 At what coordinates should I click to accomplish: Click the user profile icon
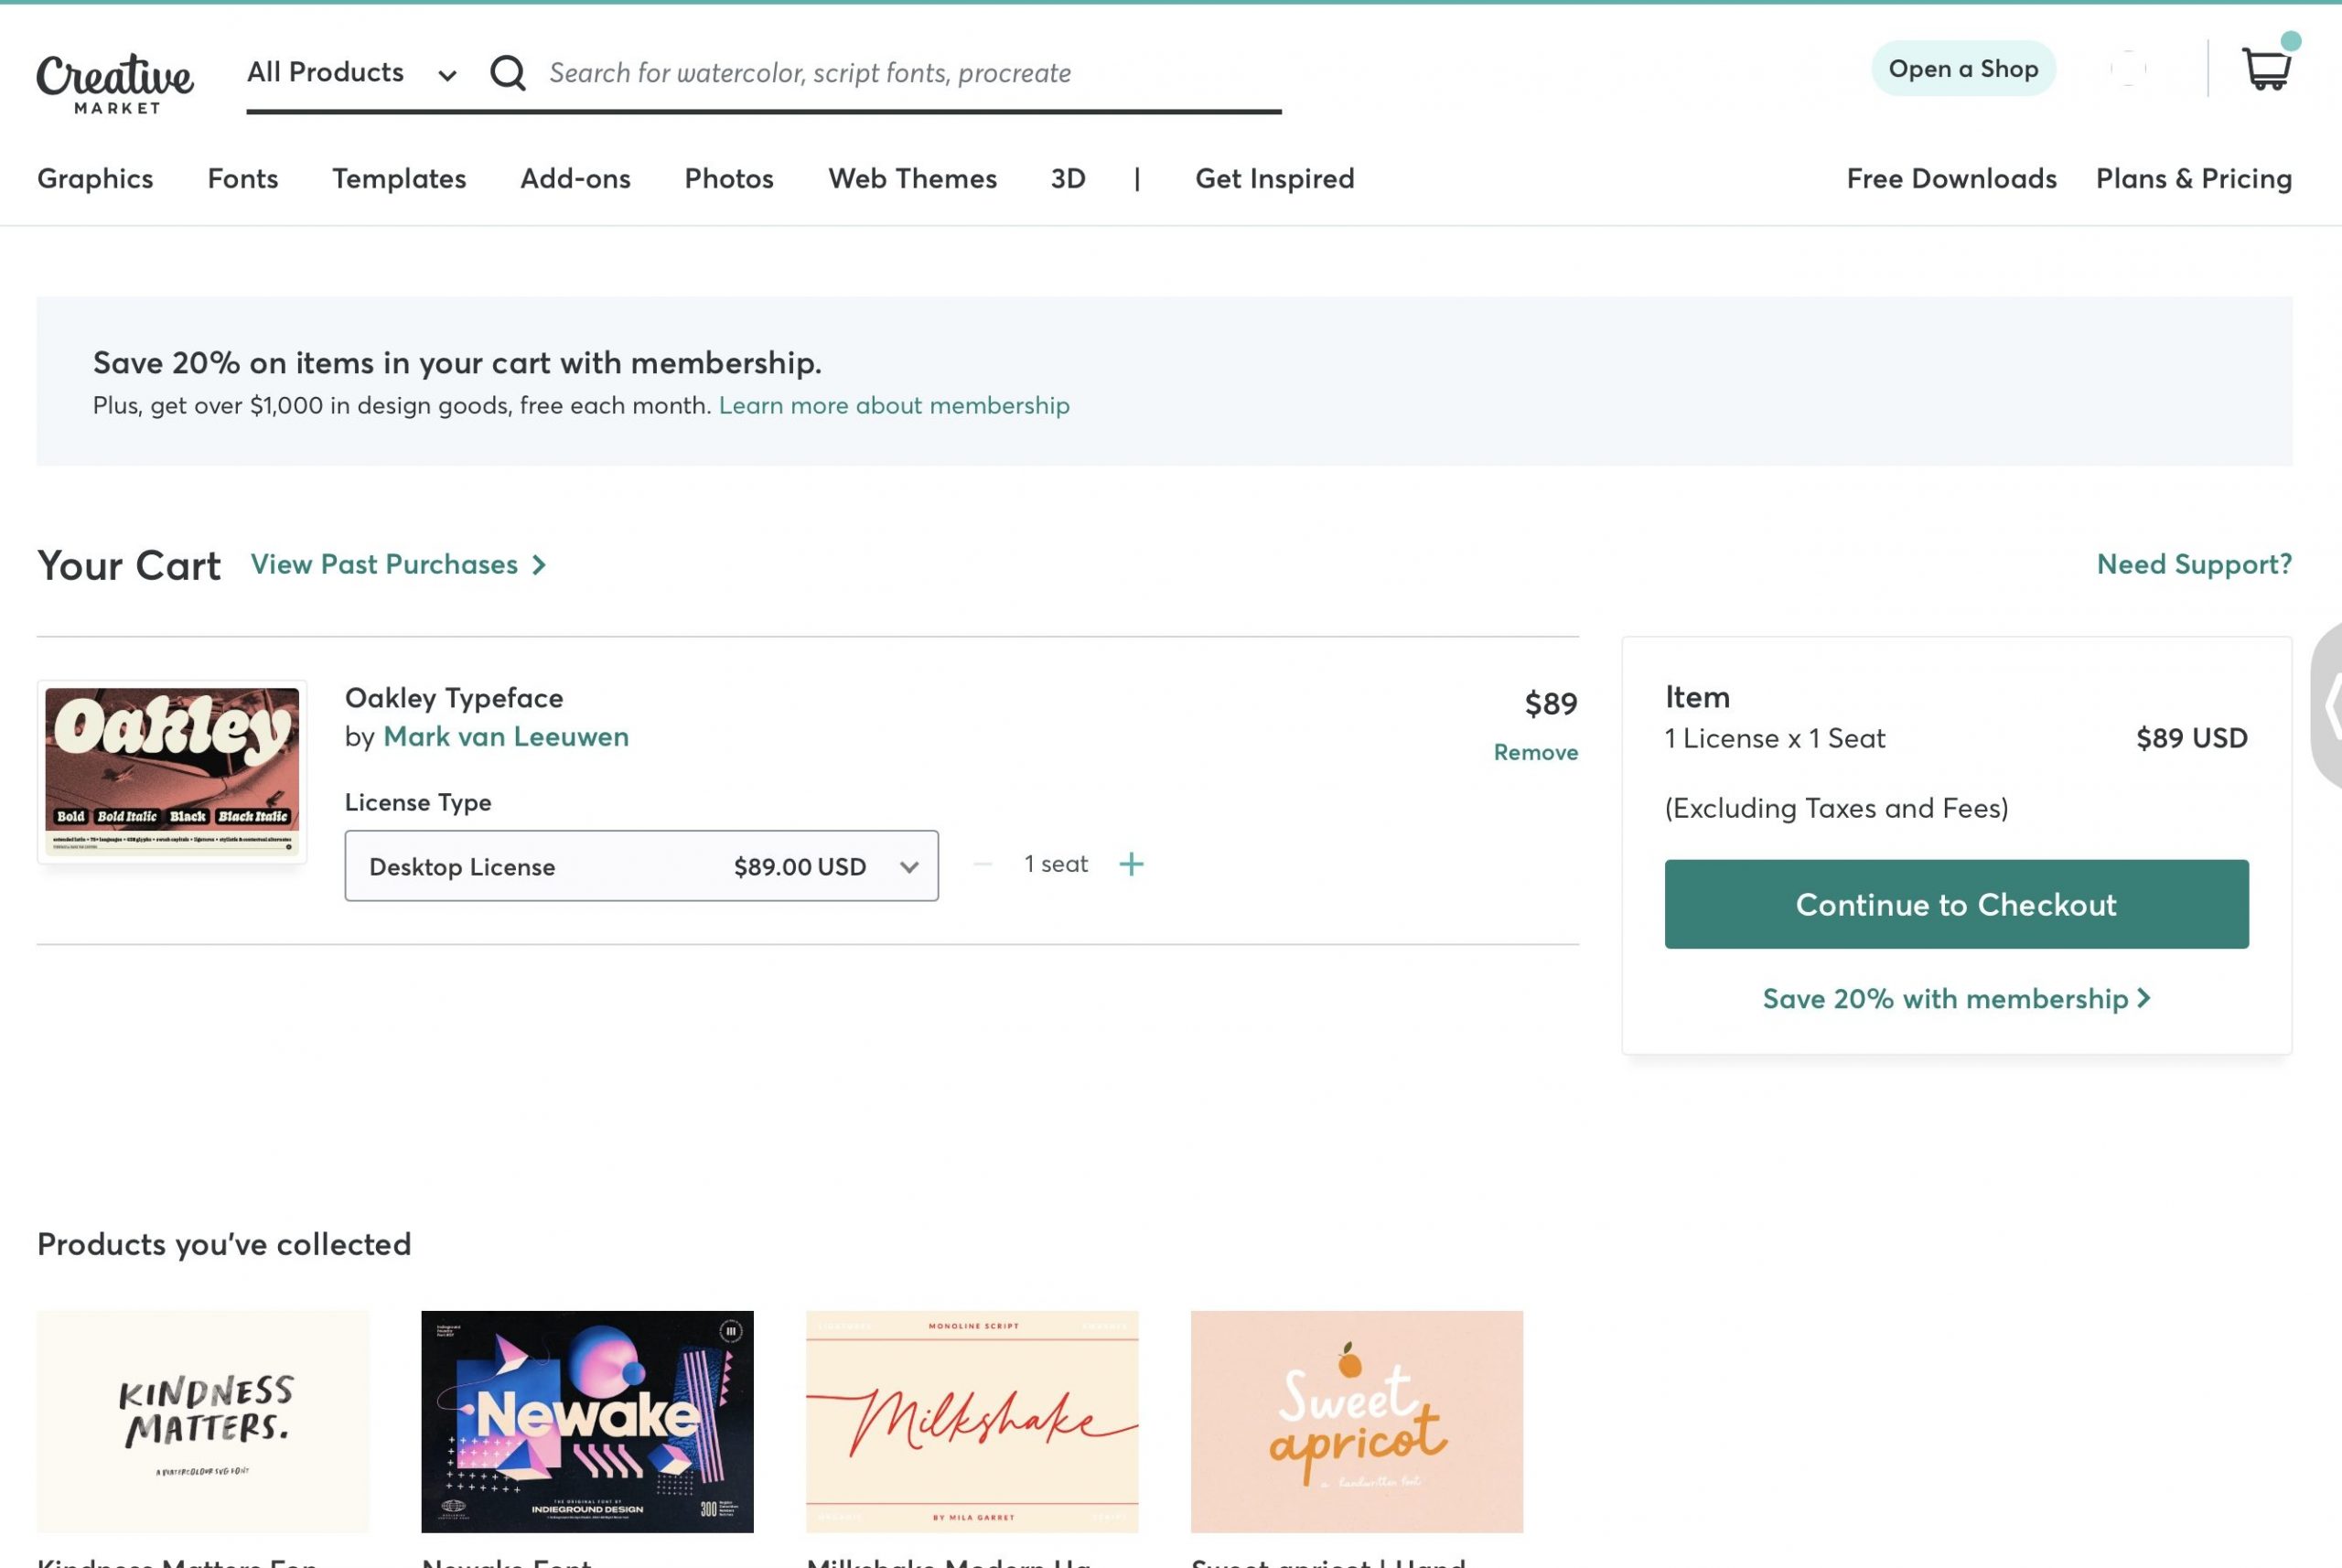pyautogui.click(x=2127, y=69)
